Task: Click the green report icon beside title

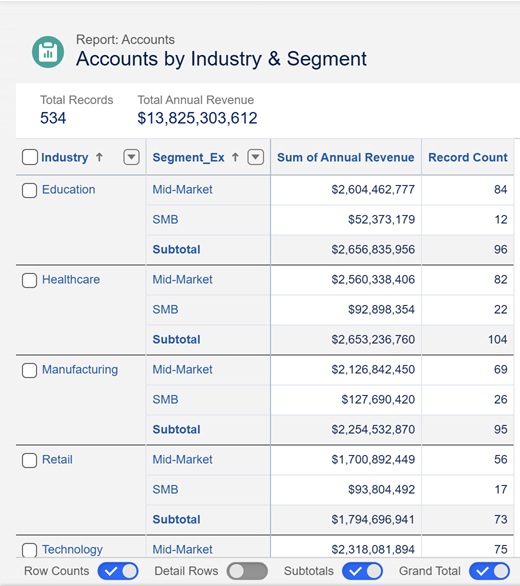Action: click(48, 52)
